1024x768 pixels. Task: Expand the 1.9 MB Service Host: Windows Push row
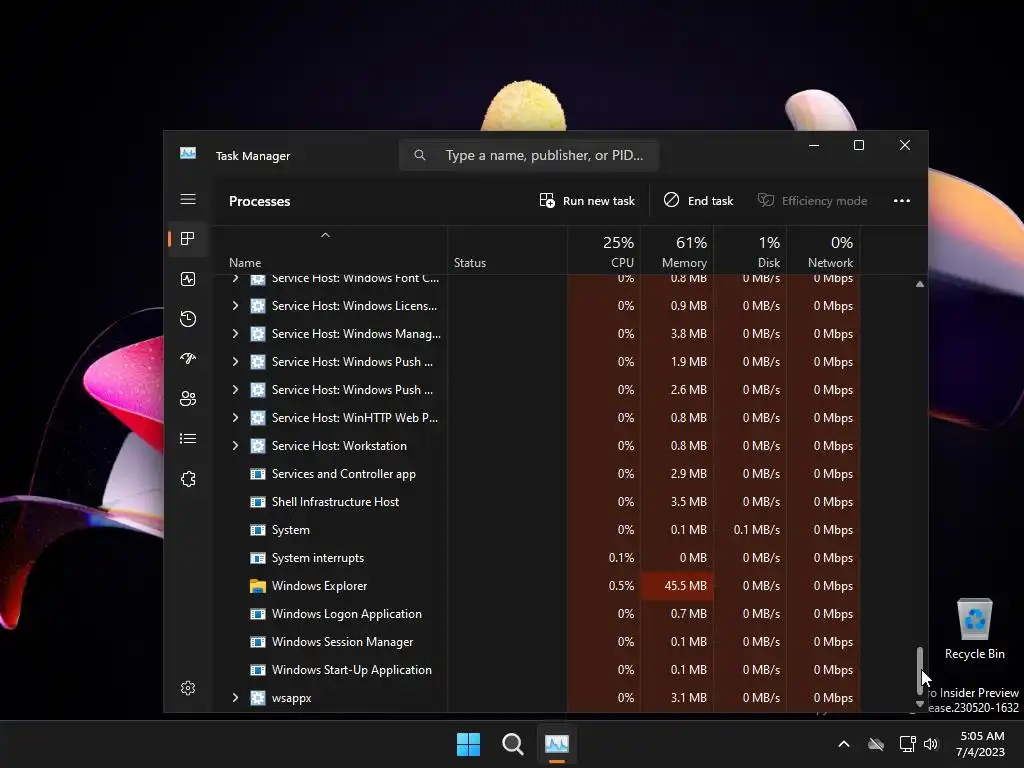[x=235, y=362]
